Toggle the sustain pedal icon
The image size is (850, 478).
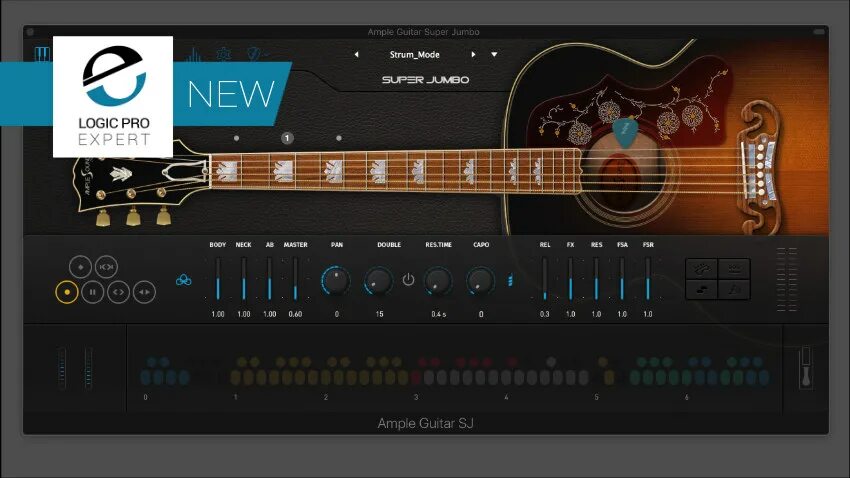pyautogui.click(x=806, y=367)
